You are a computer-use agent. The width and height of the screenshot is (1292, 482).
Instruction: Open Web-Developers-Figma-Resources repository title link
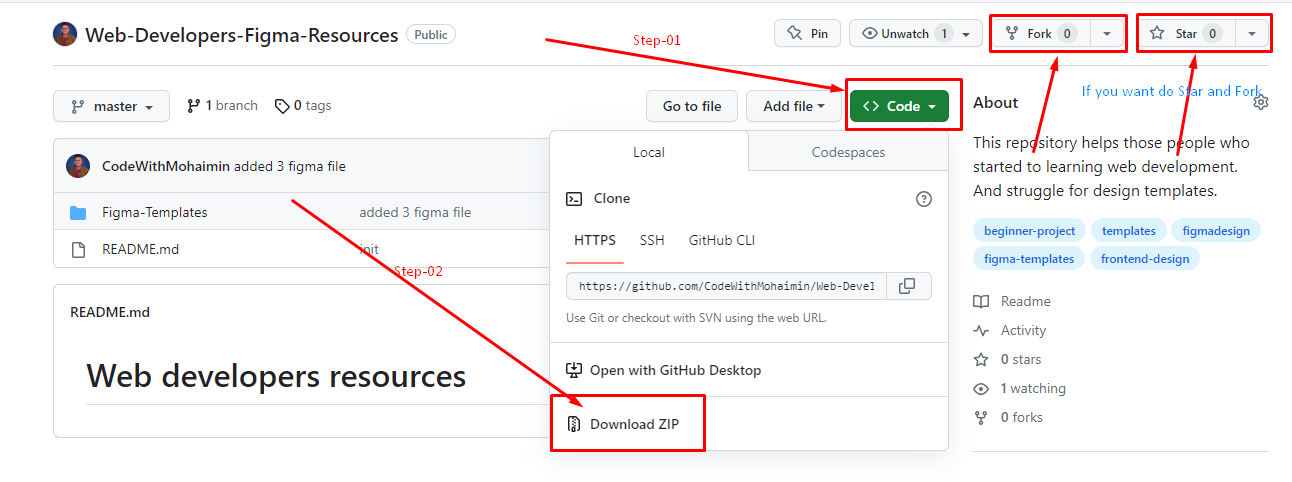(241, 35)
